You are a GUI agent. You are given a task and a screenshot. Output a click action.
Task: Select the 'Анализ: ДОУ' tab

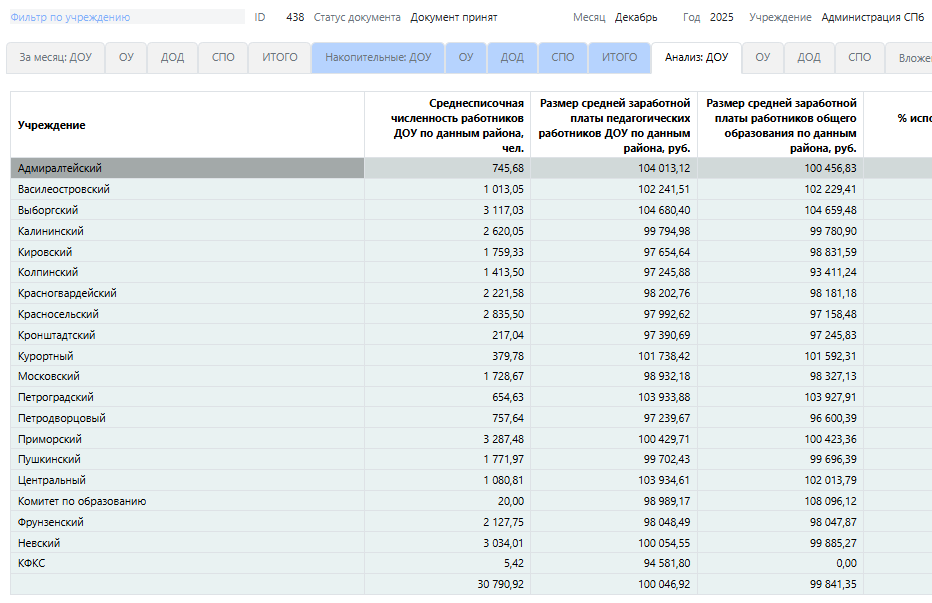coord(696,58)
